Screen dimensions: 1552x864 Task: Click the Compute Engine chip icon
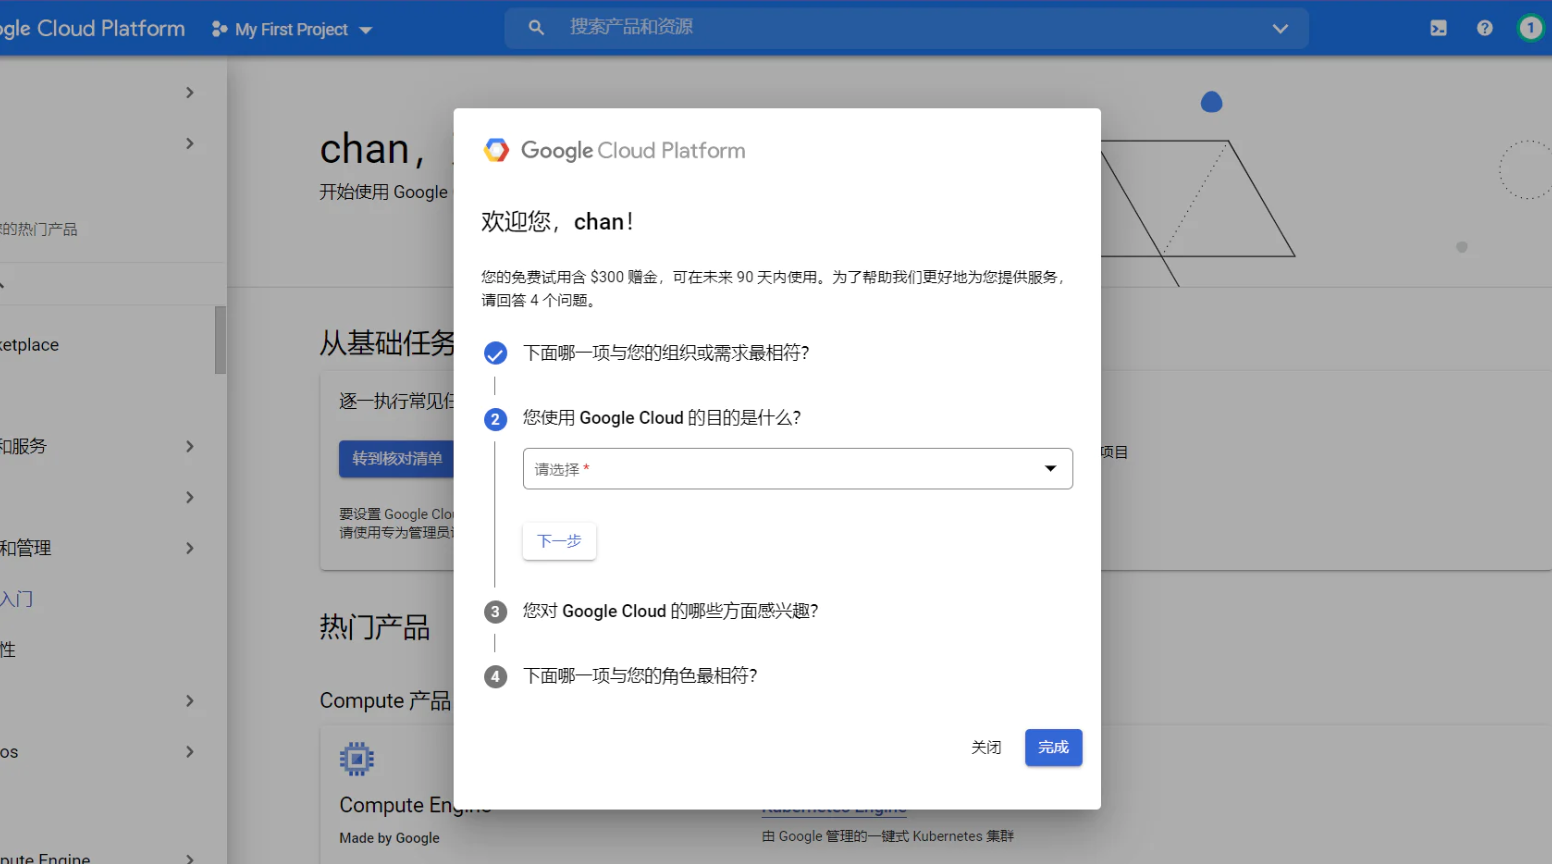tap(356, 760)
